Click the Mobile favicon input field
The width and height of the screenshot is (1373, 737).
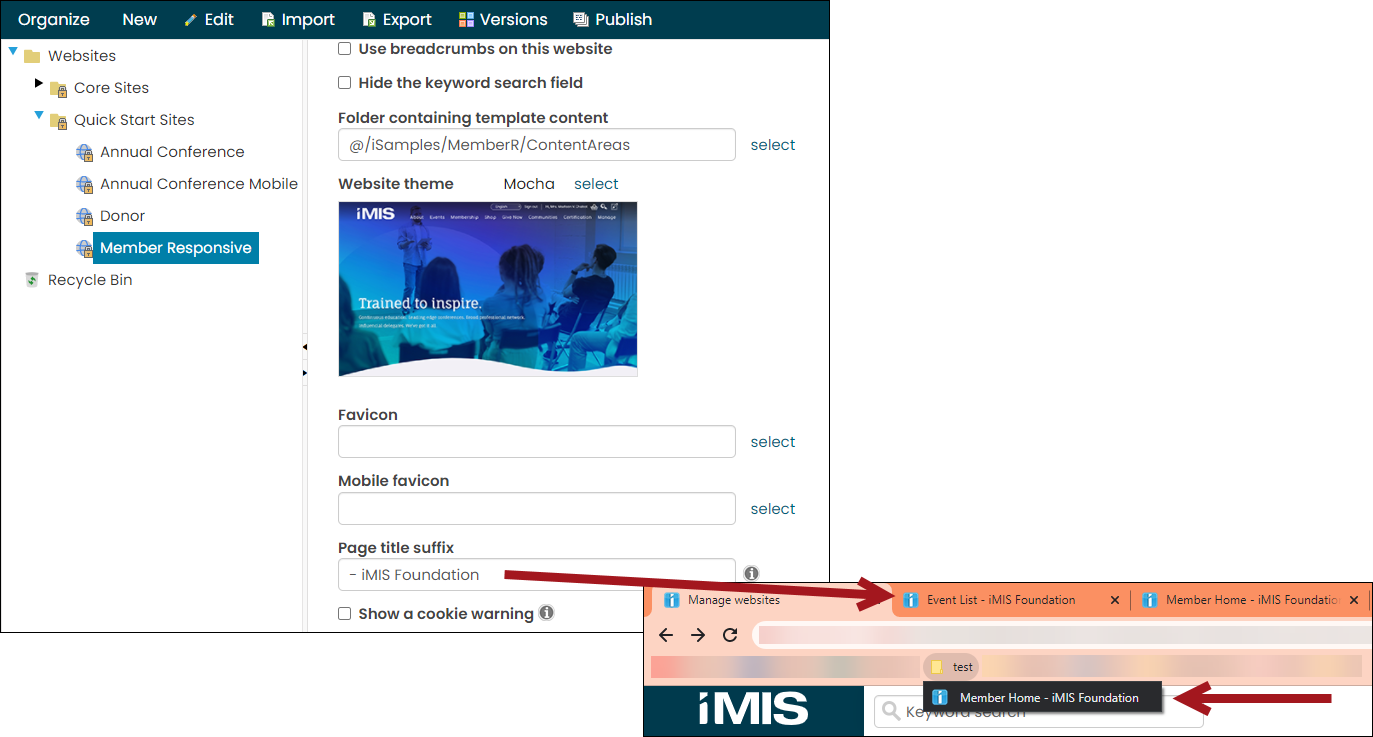pyautogui.click(x=537, y=509)
